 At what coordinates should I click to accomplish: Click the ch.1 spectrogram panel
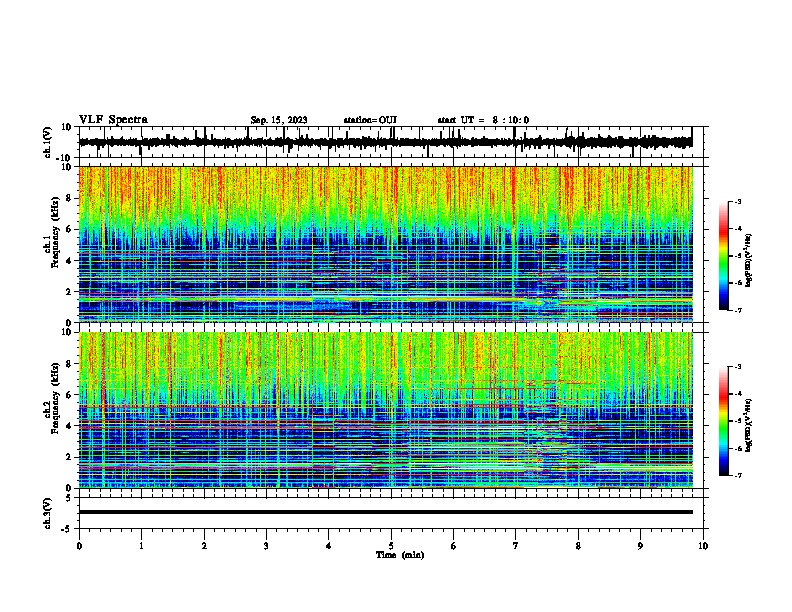[386, 244]
